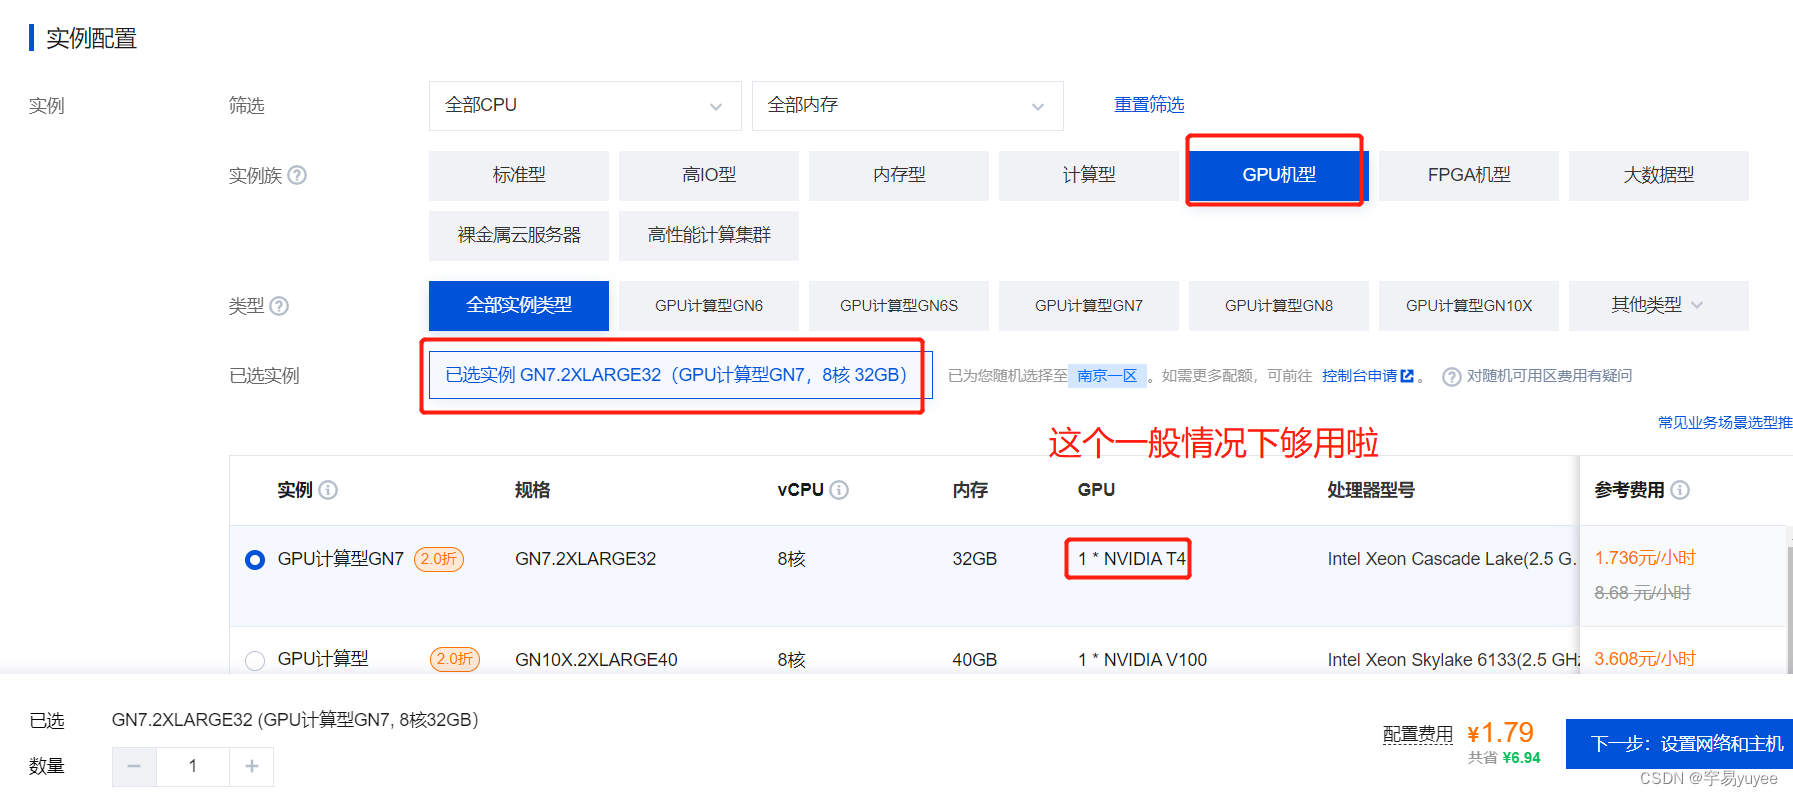This screenshot has width=1793, height=797.
Task: Click info icon beside 参考费用 header
Action: click(x=1680, y=490)
